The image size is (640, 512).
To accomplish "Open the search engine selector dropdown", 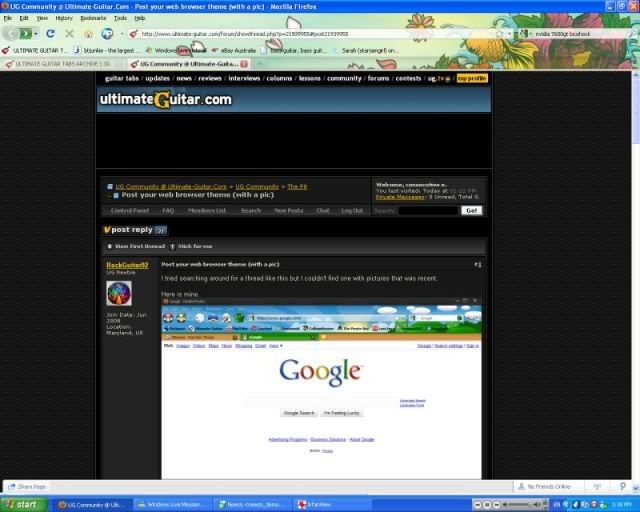I will (x=524, y=34).
